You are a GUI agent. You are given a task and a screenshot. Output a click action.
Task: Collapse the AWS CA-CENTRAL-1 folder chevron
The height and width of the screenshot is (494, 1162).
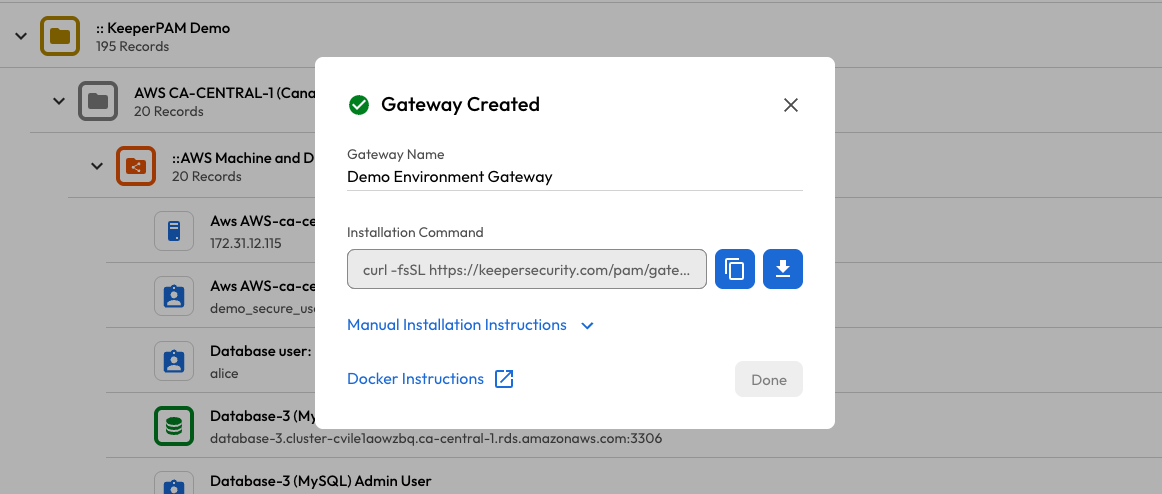tap(59, 101)
